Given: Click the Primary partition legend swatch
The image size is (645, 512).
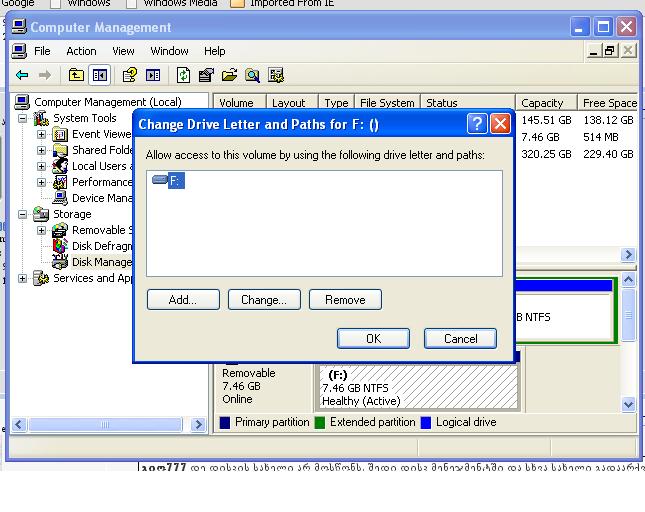Looking at the screenshot, I should click(x=225, y=423).
